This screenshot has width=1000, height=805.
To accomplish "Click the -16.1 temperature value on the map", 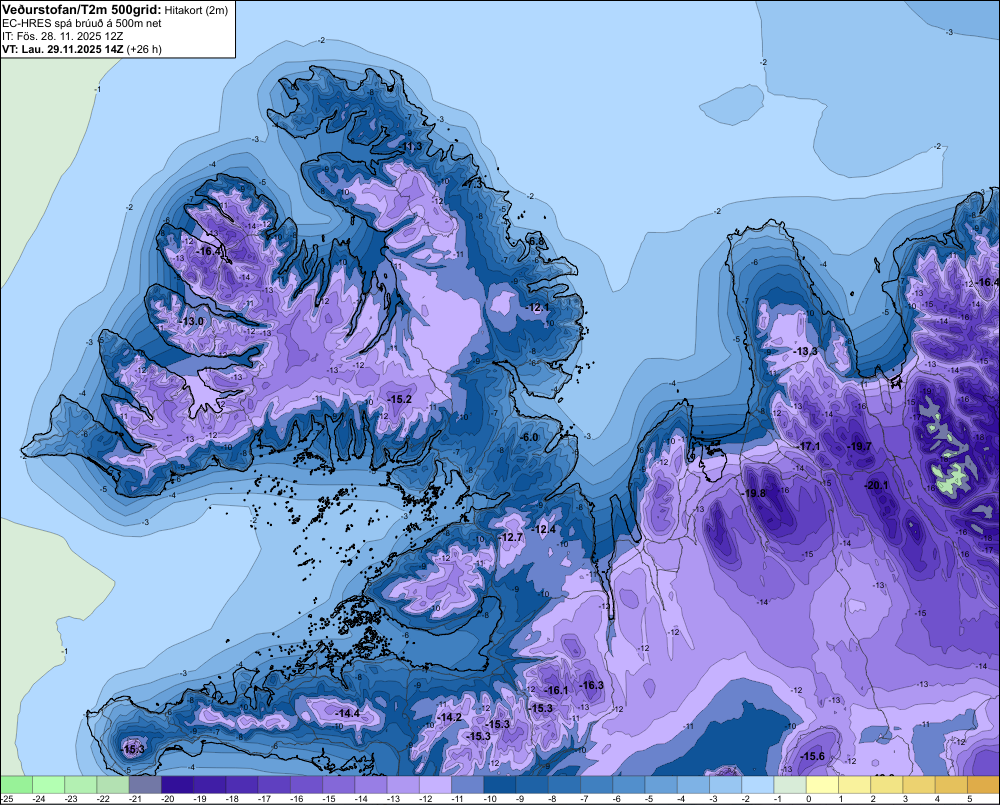I will pos(556,690).
